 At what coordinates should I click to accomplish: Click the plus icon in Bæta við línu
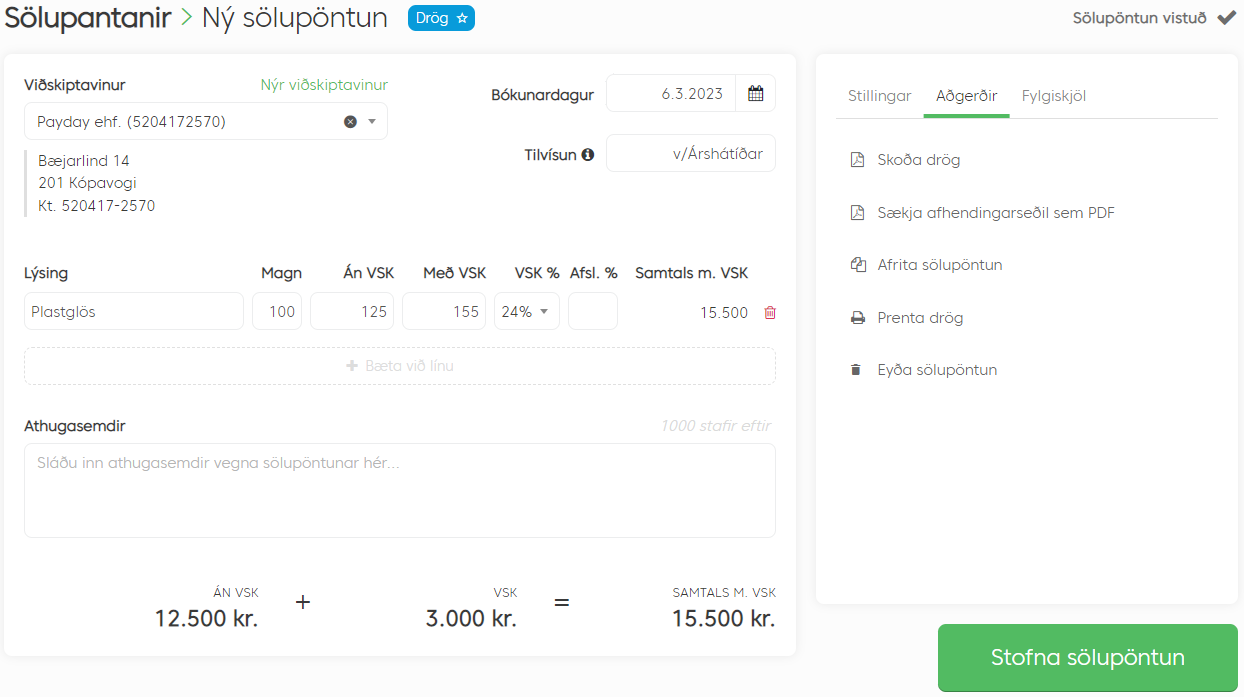click(x=352, y=366)
